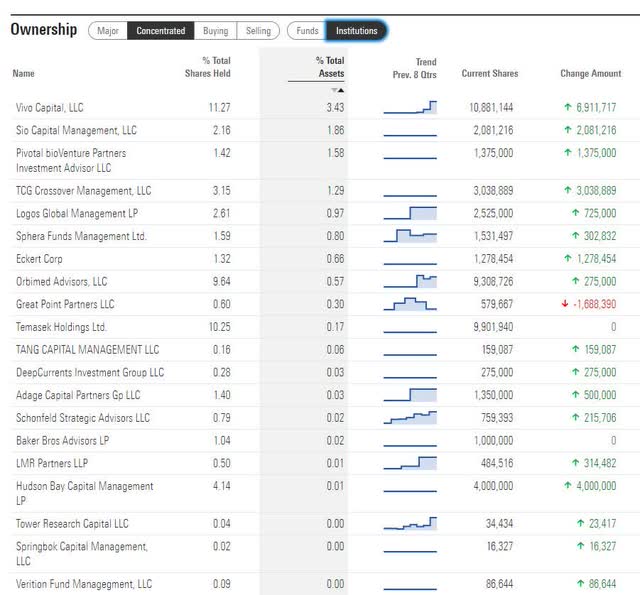640x595 pixels.
Task: Select LMR Partners LLP name
Action: (52, 463)
